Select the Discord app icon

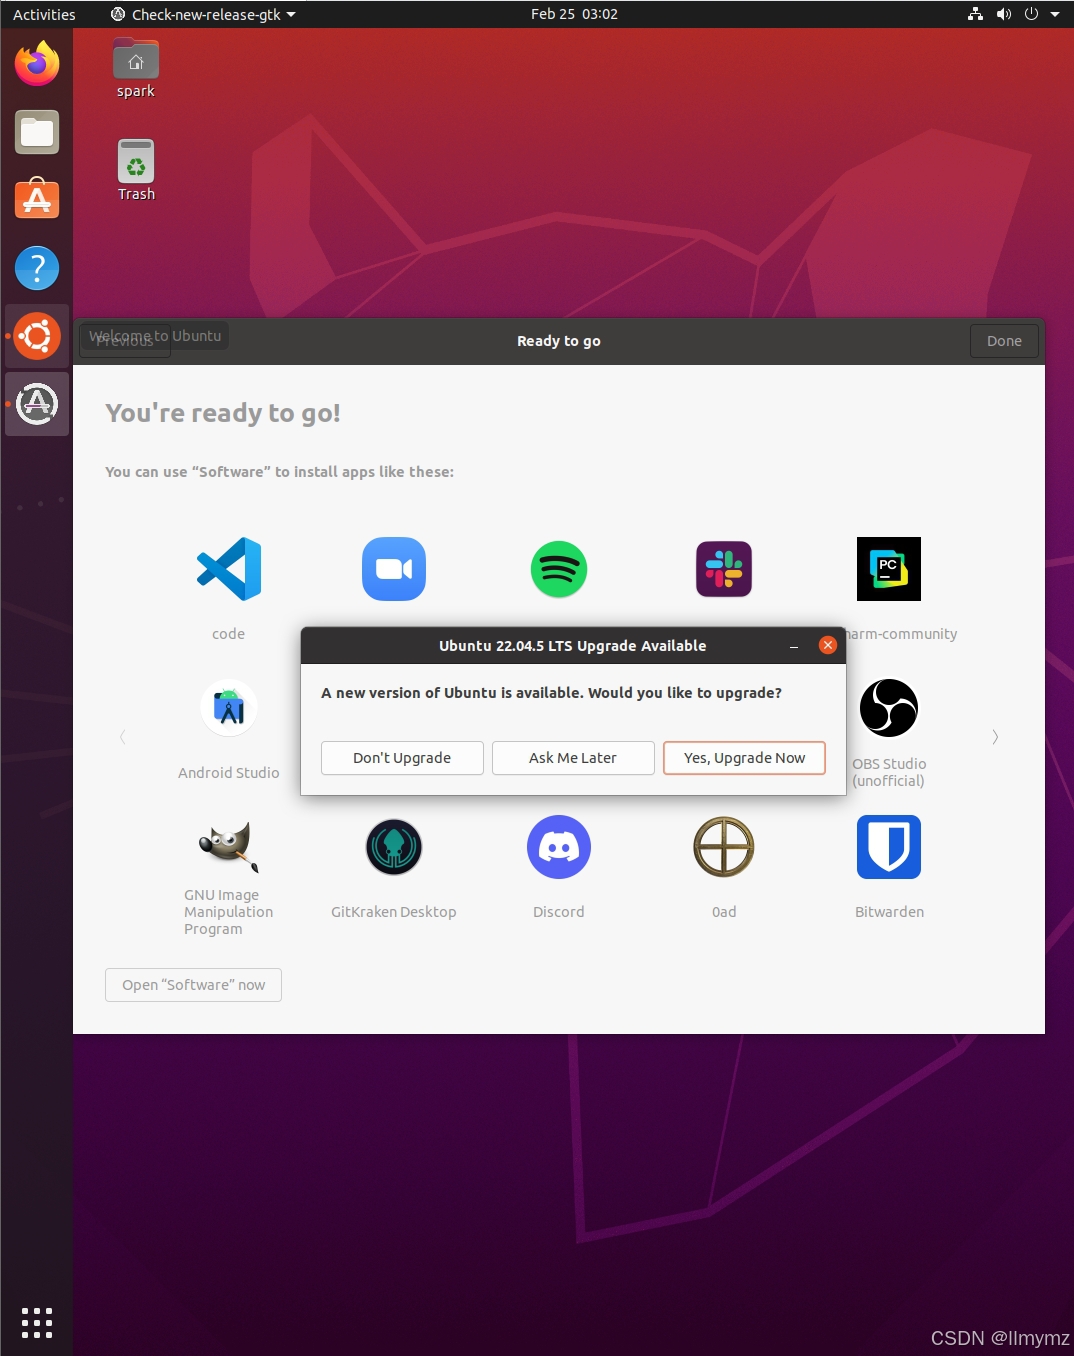click(559, 847)
